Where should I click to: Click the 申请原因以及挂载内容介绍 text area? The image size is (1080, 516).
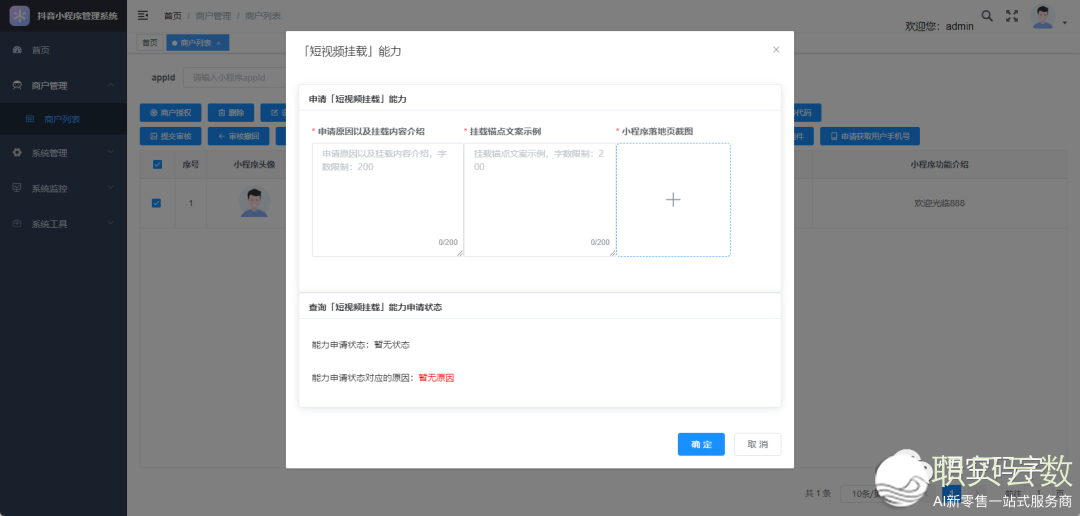click(388, 200)
